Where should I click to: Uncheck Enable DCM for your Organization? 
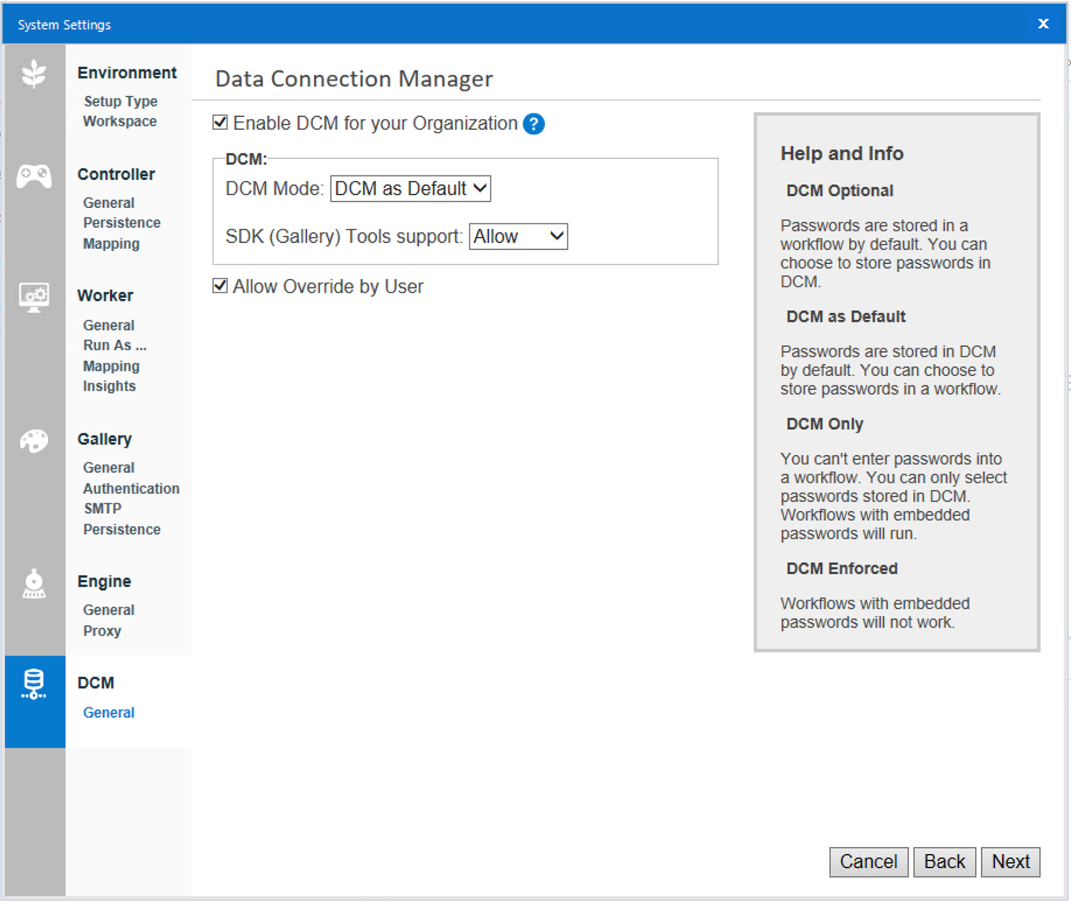220,122
